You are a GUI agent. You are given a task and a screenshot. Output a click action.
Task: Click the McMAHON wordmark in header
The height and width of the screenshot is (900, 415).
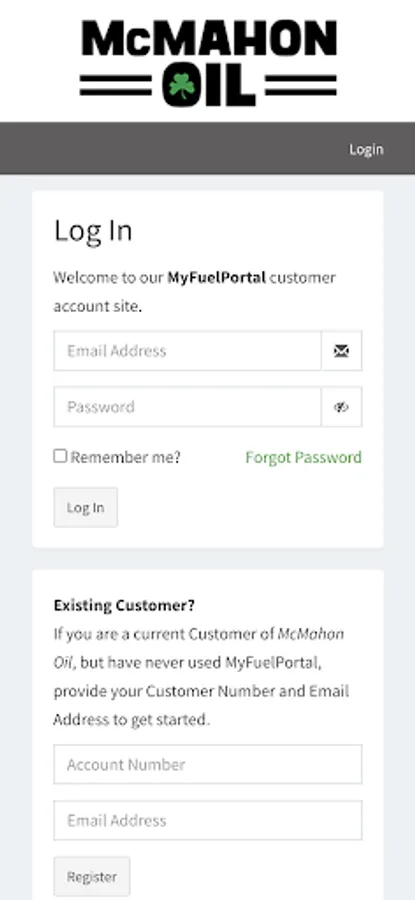(209, 38)
